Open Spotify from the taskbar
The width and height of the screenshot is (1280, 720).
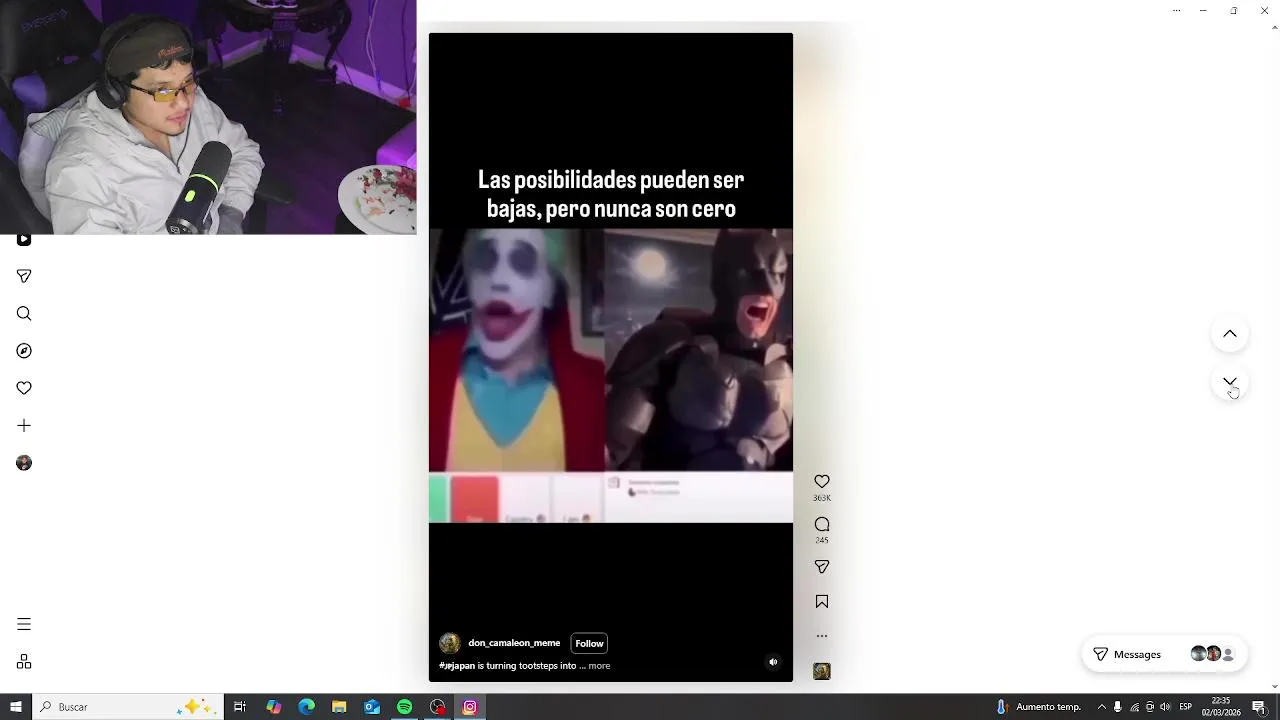405,707
